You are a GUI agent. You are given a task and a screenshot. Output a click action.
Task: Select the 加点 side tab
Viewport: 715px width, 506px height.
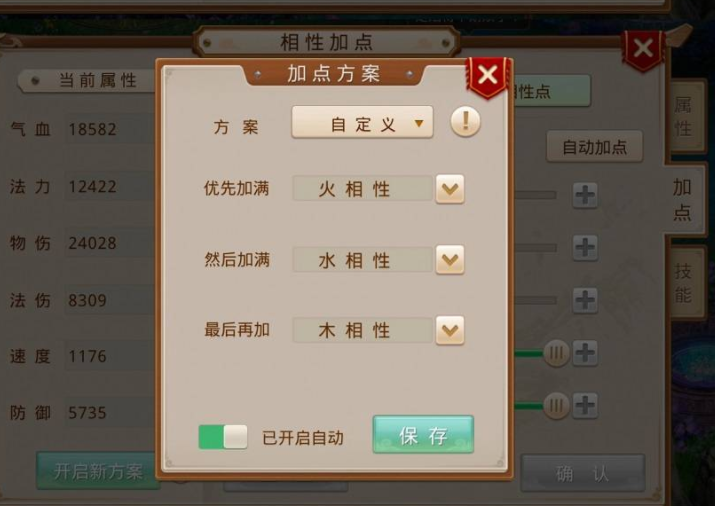(x=683, y=200)
